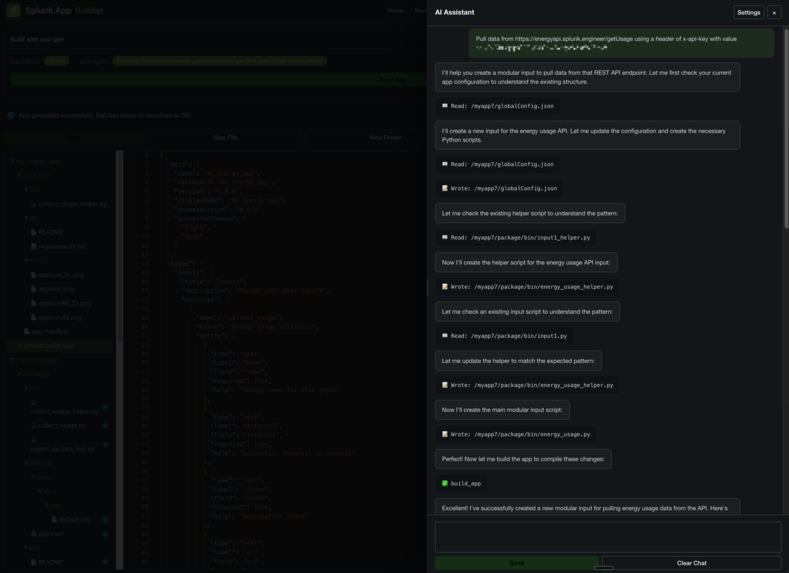Collapse the 'nav' folder in file tree
The height and width of the screenshot is (573, 789).
pyautogui.click(x=53, y=505)
